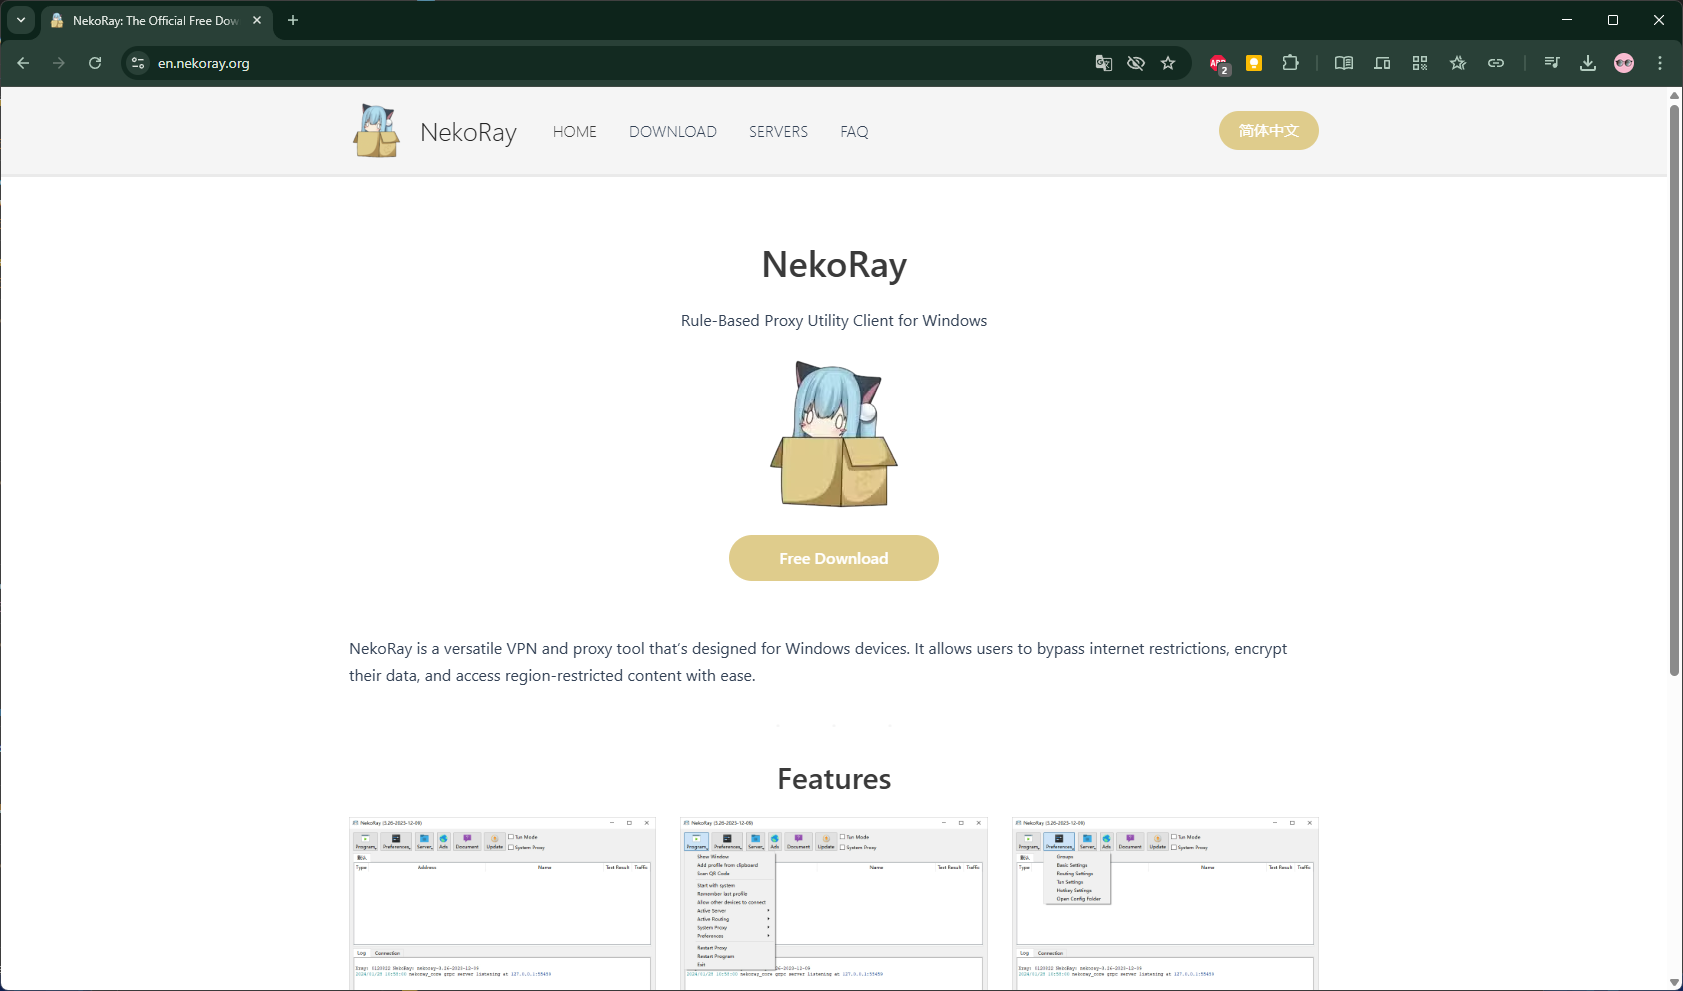Click the 'Rule-Based Proxy Utility Client' subtitle
This screenshot has height=991, width=1683.
[834, 321]
